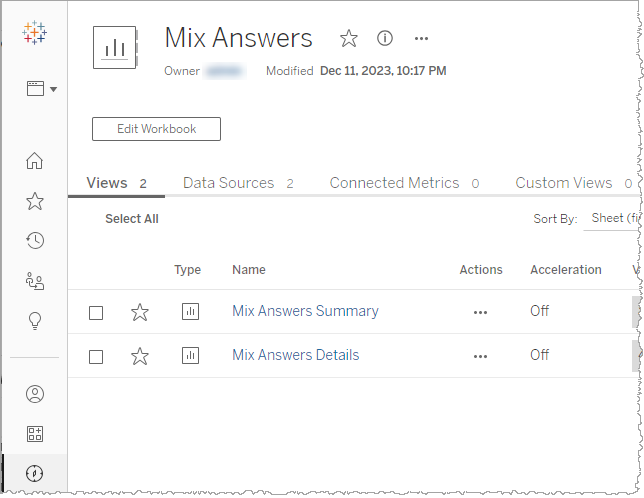Open the Mix Answers Summary link
The image size is (644, 498).
pyautogui.click(x=305, y=311)
